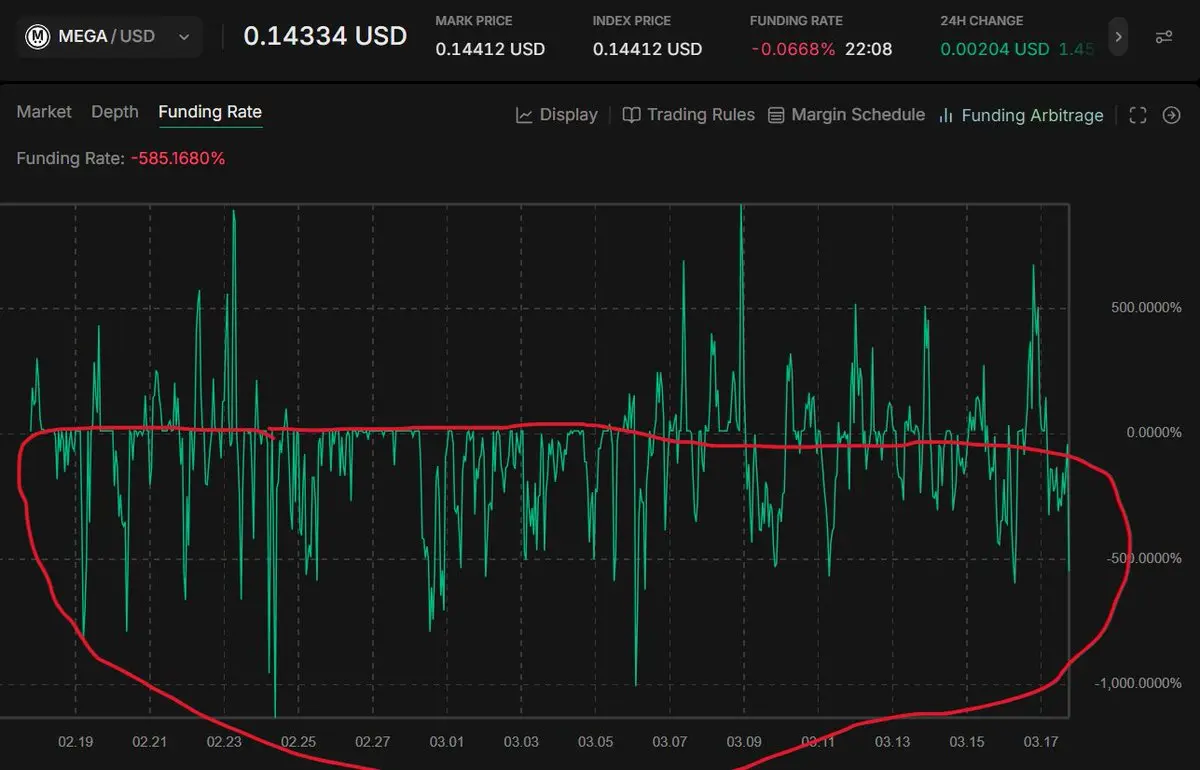Click the chart line icon beside Display

524,115
